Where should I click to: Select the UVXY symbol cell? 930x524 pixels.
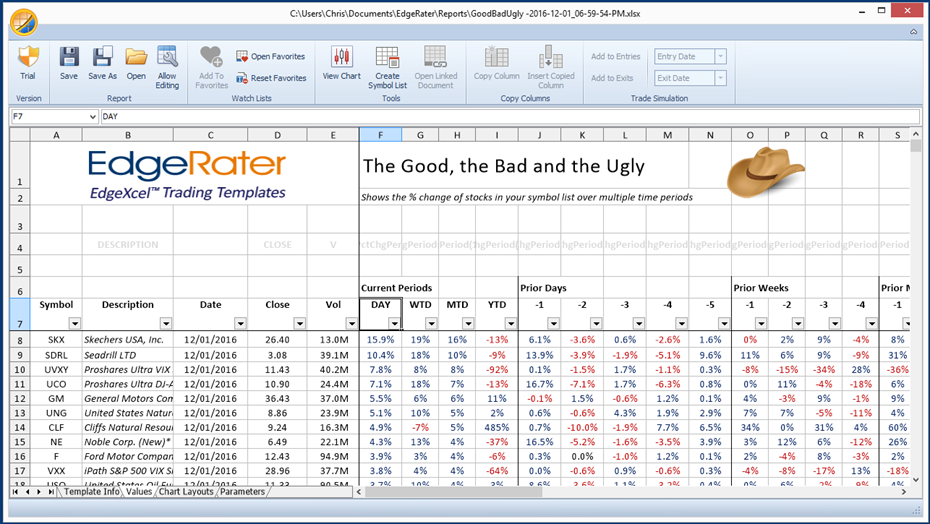(56, 369)
